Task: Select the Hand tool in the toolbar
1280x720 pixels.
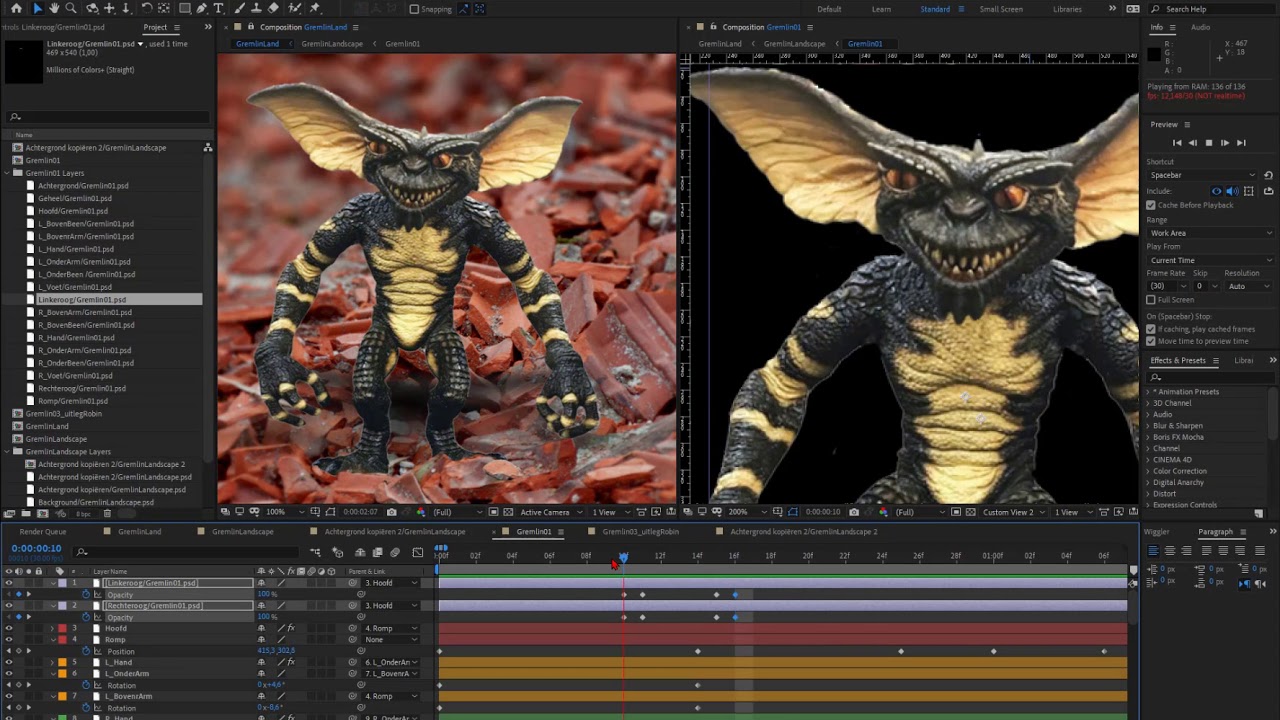Action: point(54,8)
